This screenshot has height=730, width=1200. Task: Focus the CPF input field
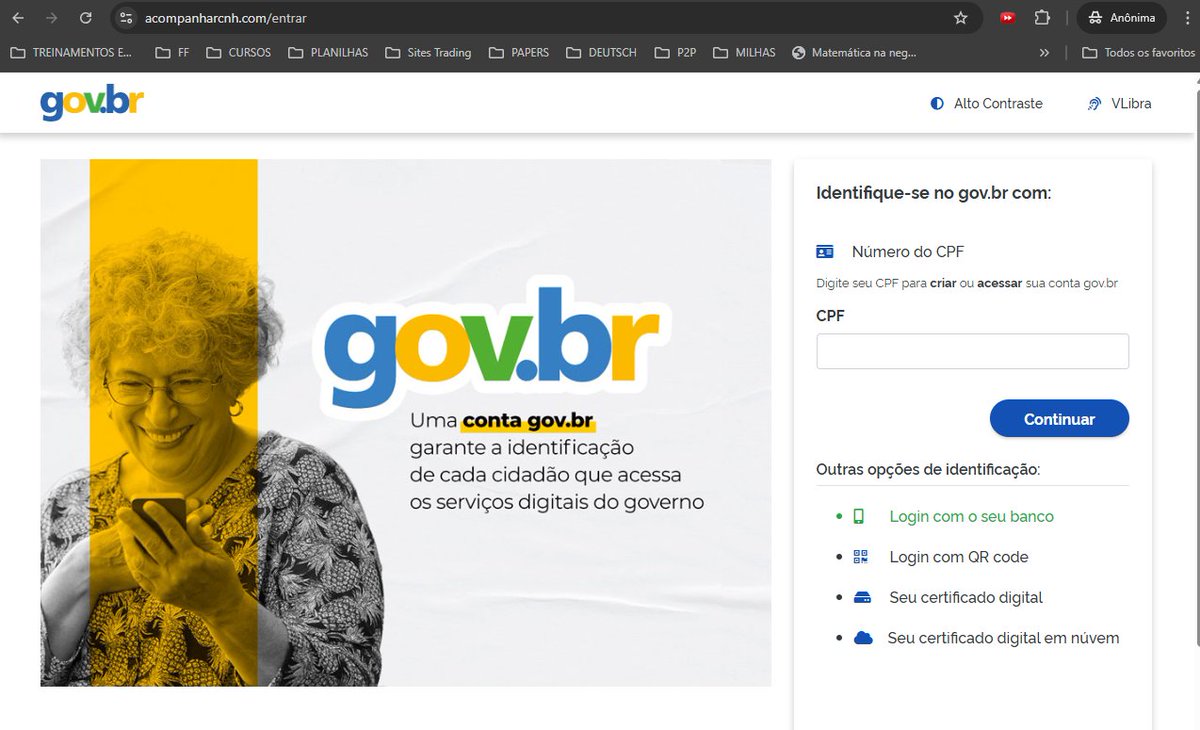pyautogui.click(x=972, y=351)
